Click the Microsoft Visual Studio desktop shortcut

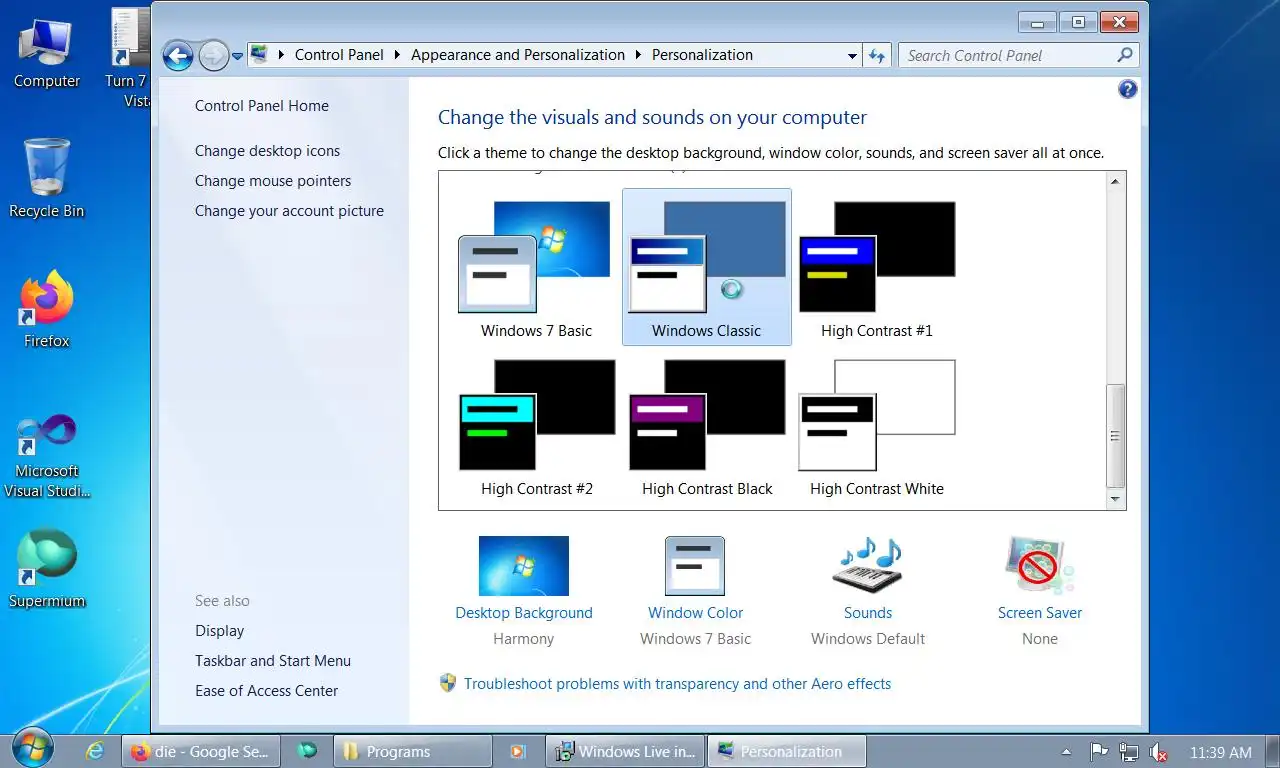[47, 455]
